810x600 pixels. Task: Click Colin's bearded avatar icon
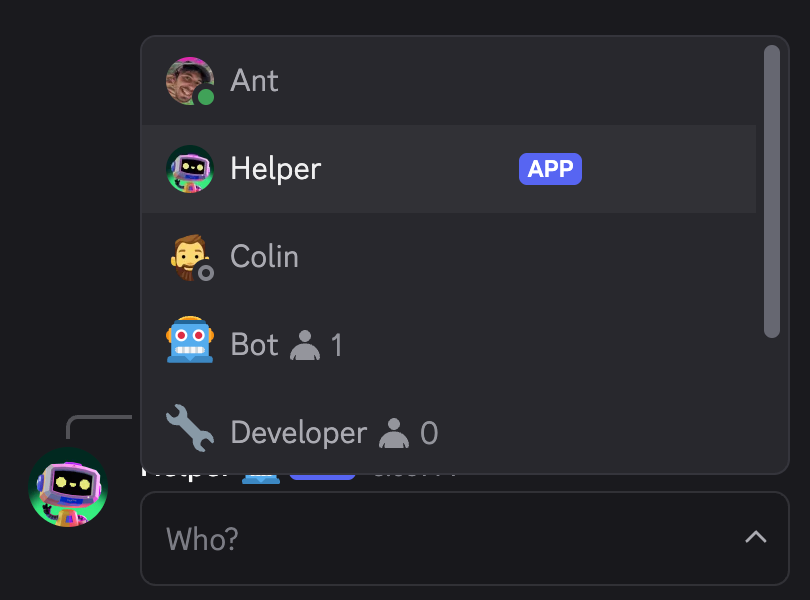coord(189,257)
